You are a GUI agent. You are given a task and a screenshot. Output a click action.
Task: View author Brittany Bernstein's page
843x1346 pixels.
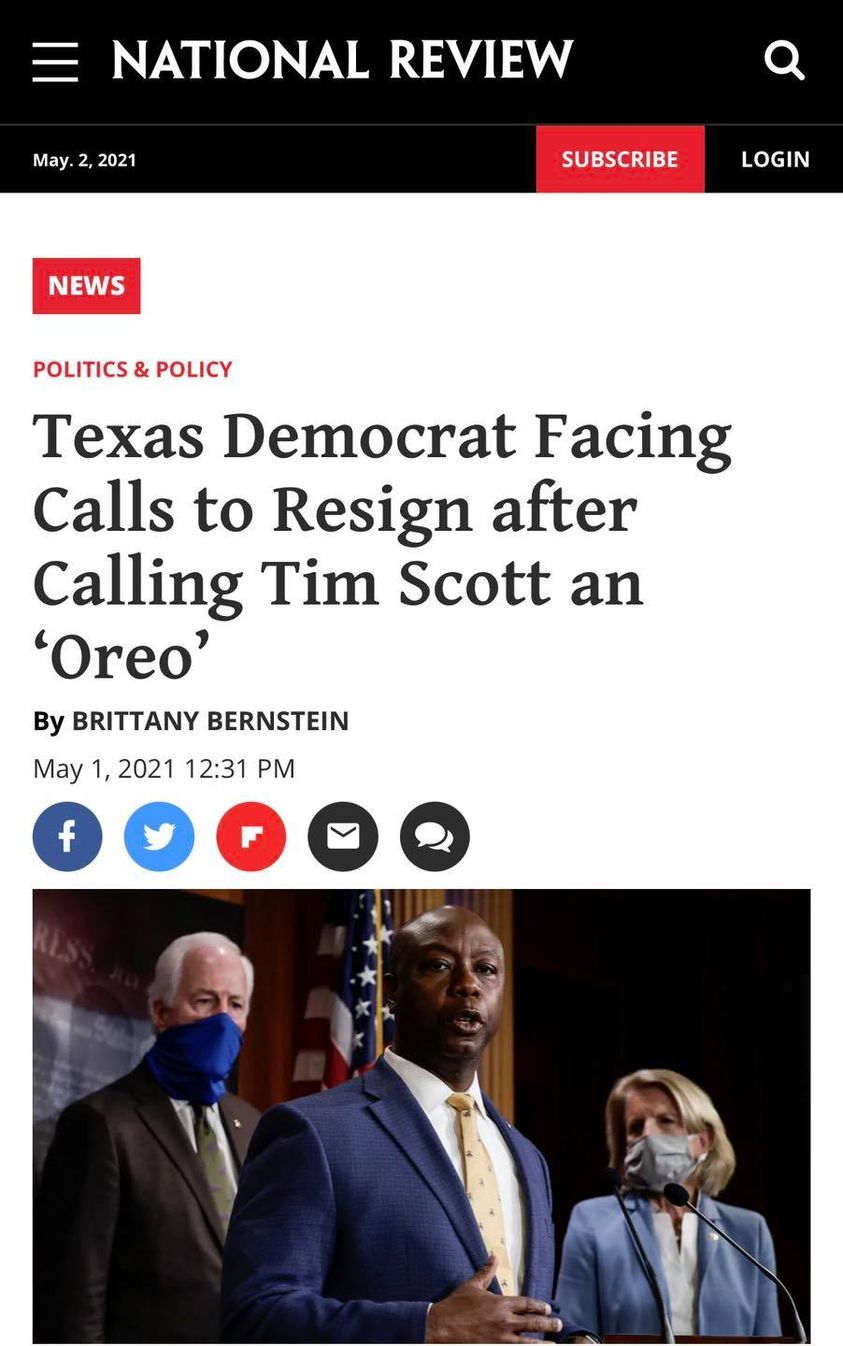tap(210, 721)
